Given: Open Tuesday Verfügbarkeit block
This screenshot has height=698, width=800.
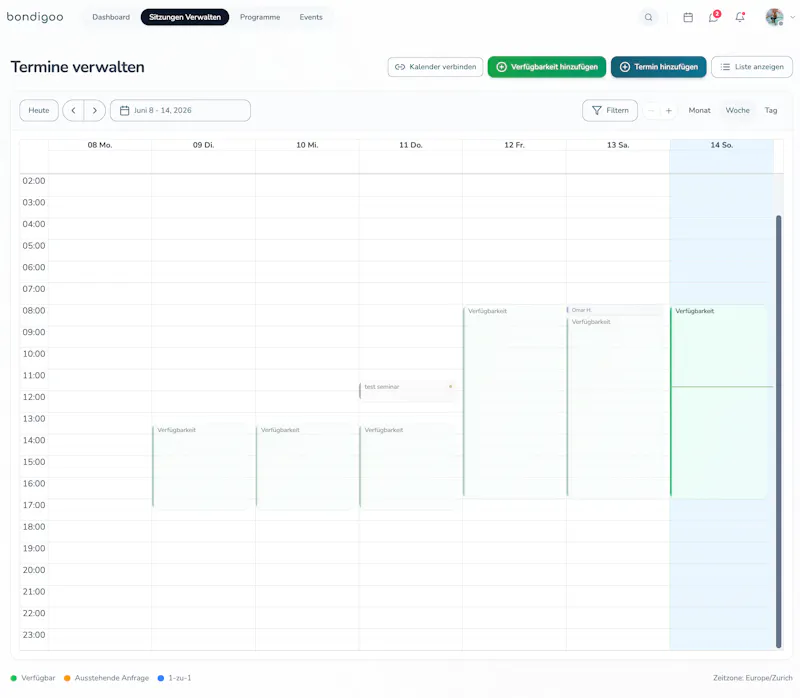Looking at the screenshot, I should pyautogui.click(x=202, y=466).
